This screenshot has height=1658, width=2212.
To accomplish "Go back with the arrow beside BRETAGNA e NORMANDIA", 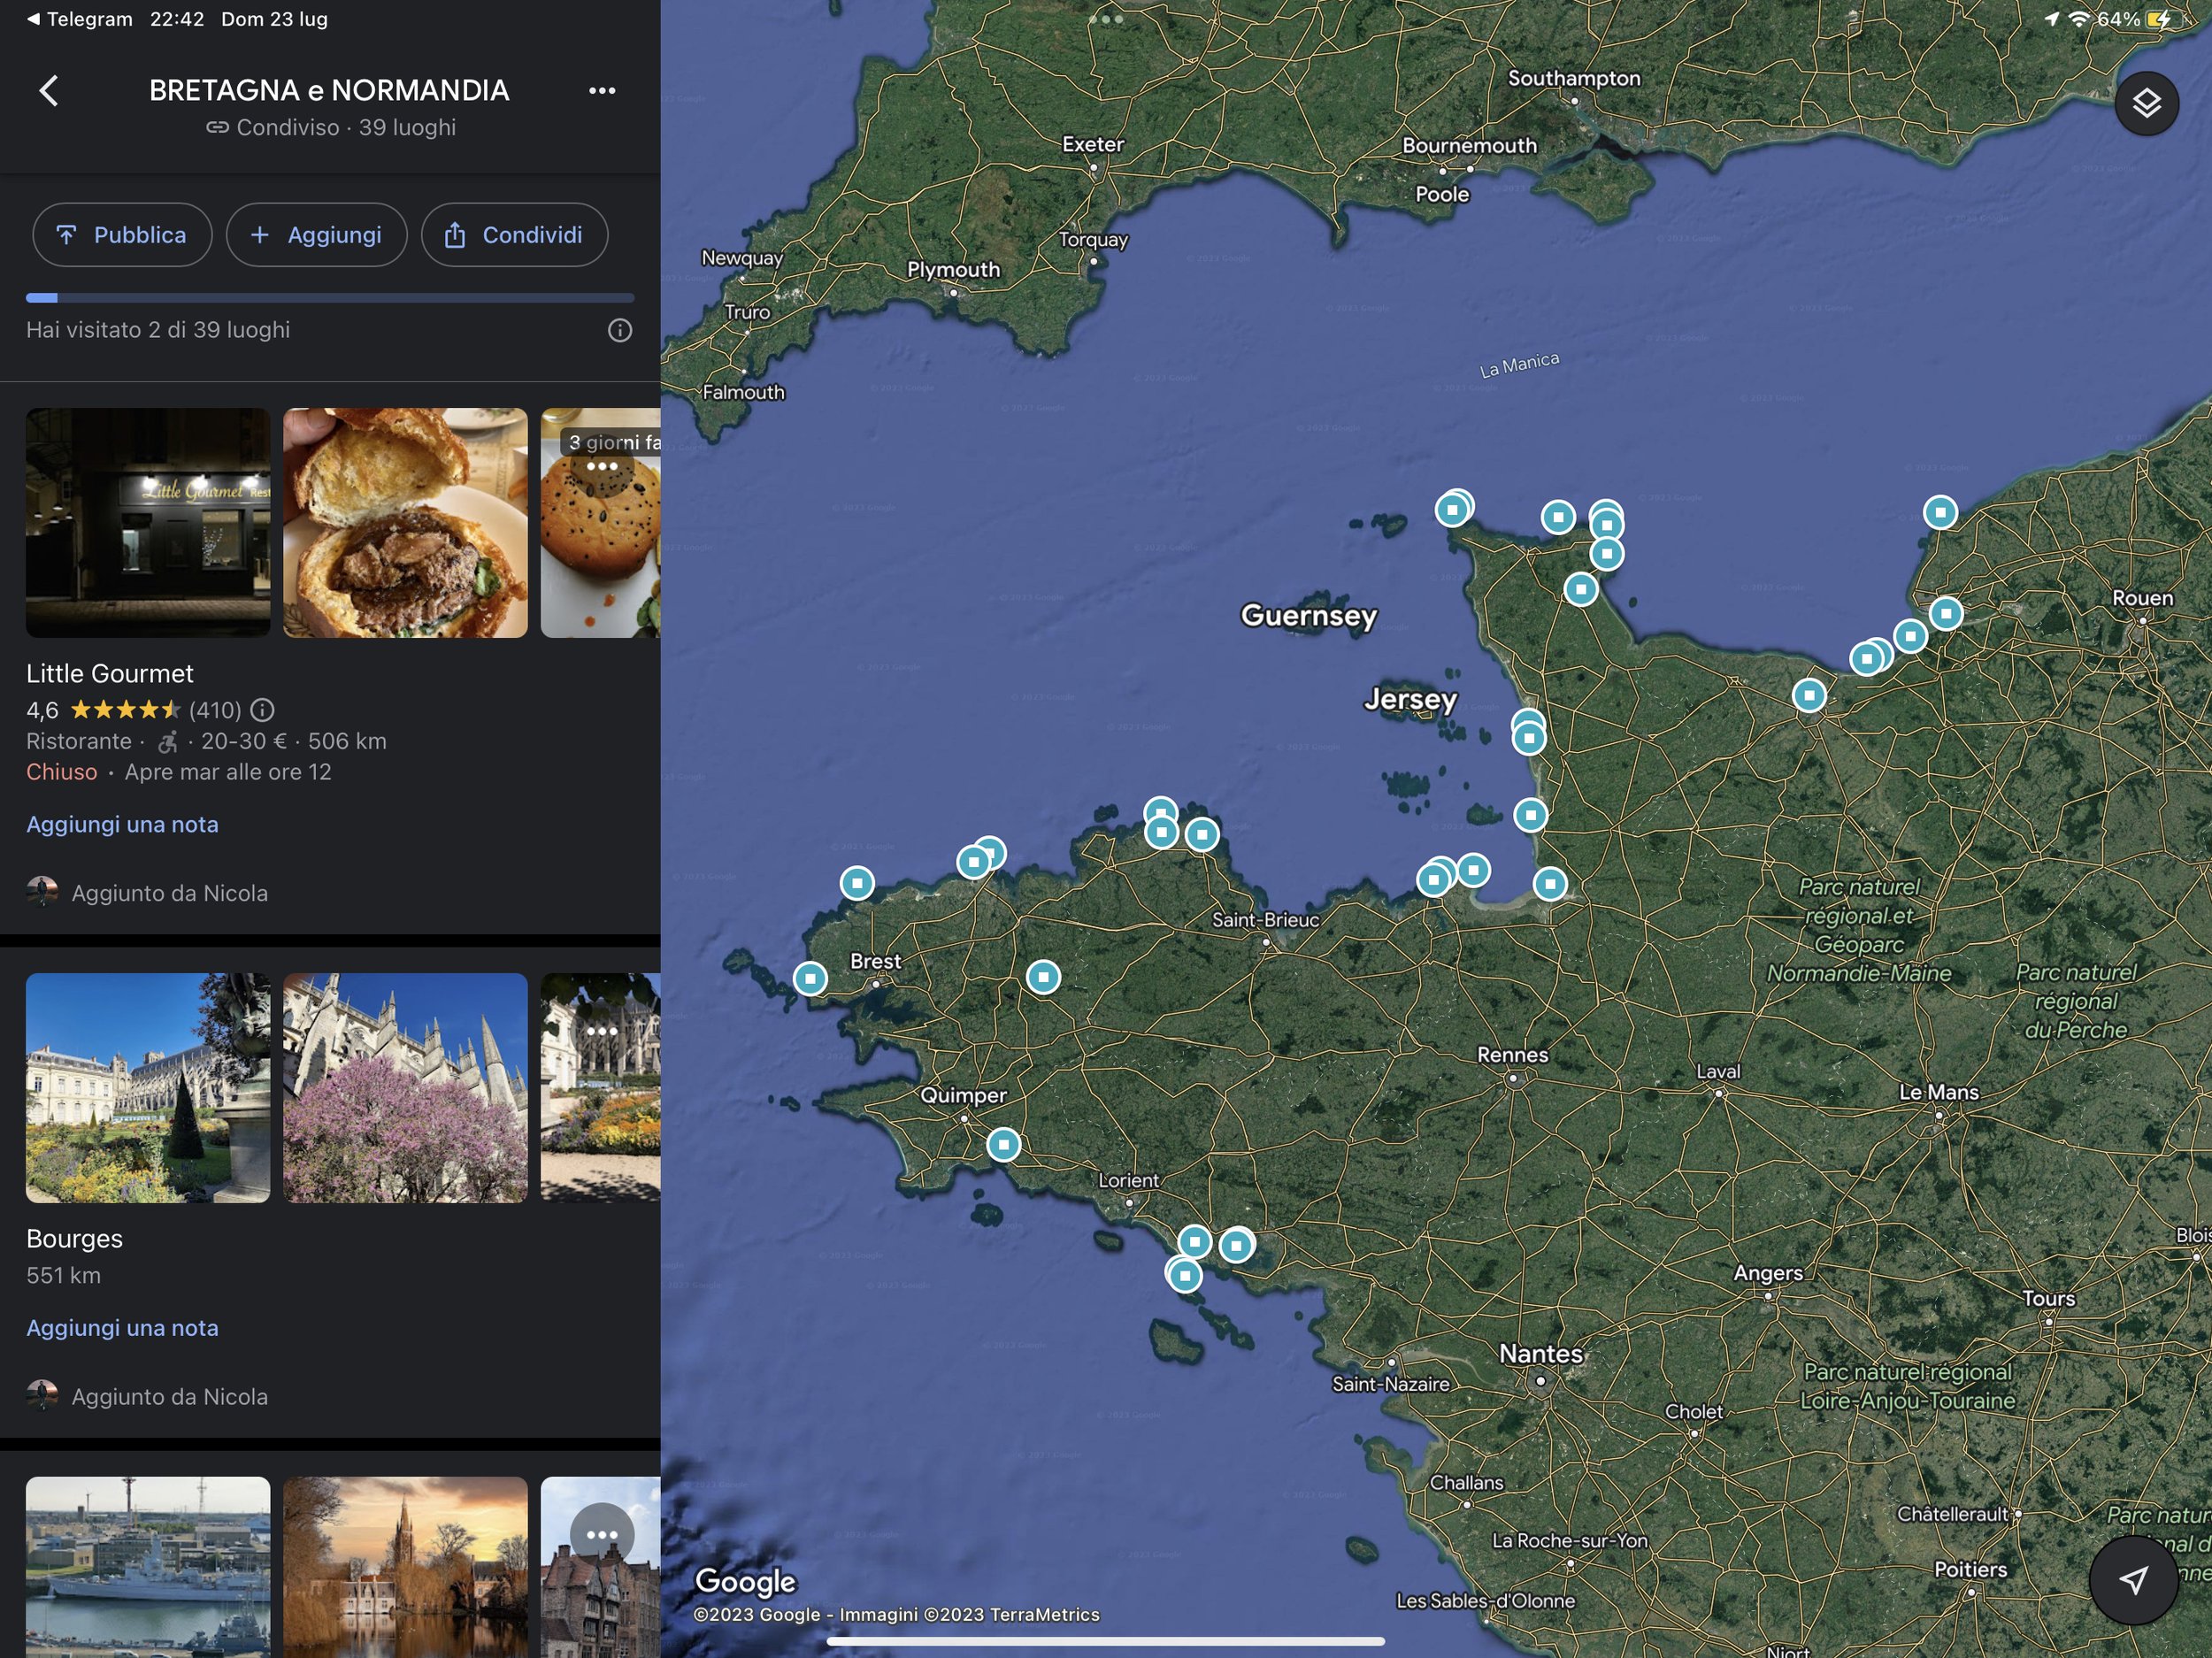I will coord(48,90).
